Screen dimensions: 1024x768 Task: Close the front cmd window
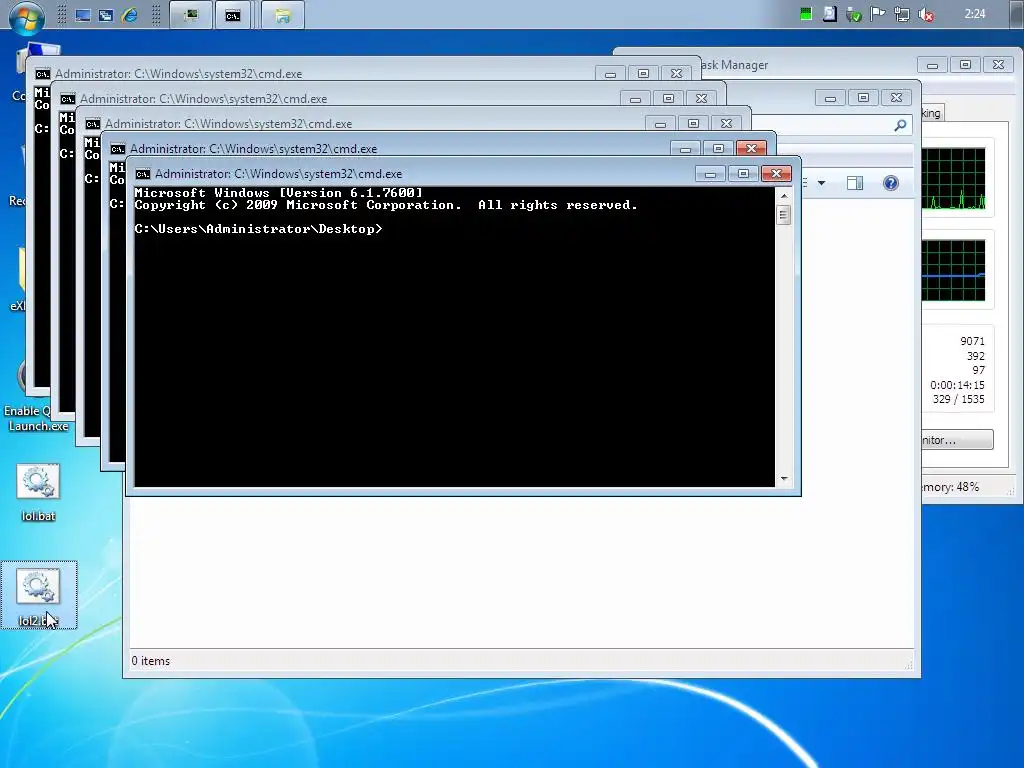point(776,174)
